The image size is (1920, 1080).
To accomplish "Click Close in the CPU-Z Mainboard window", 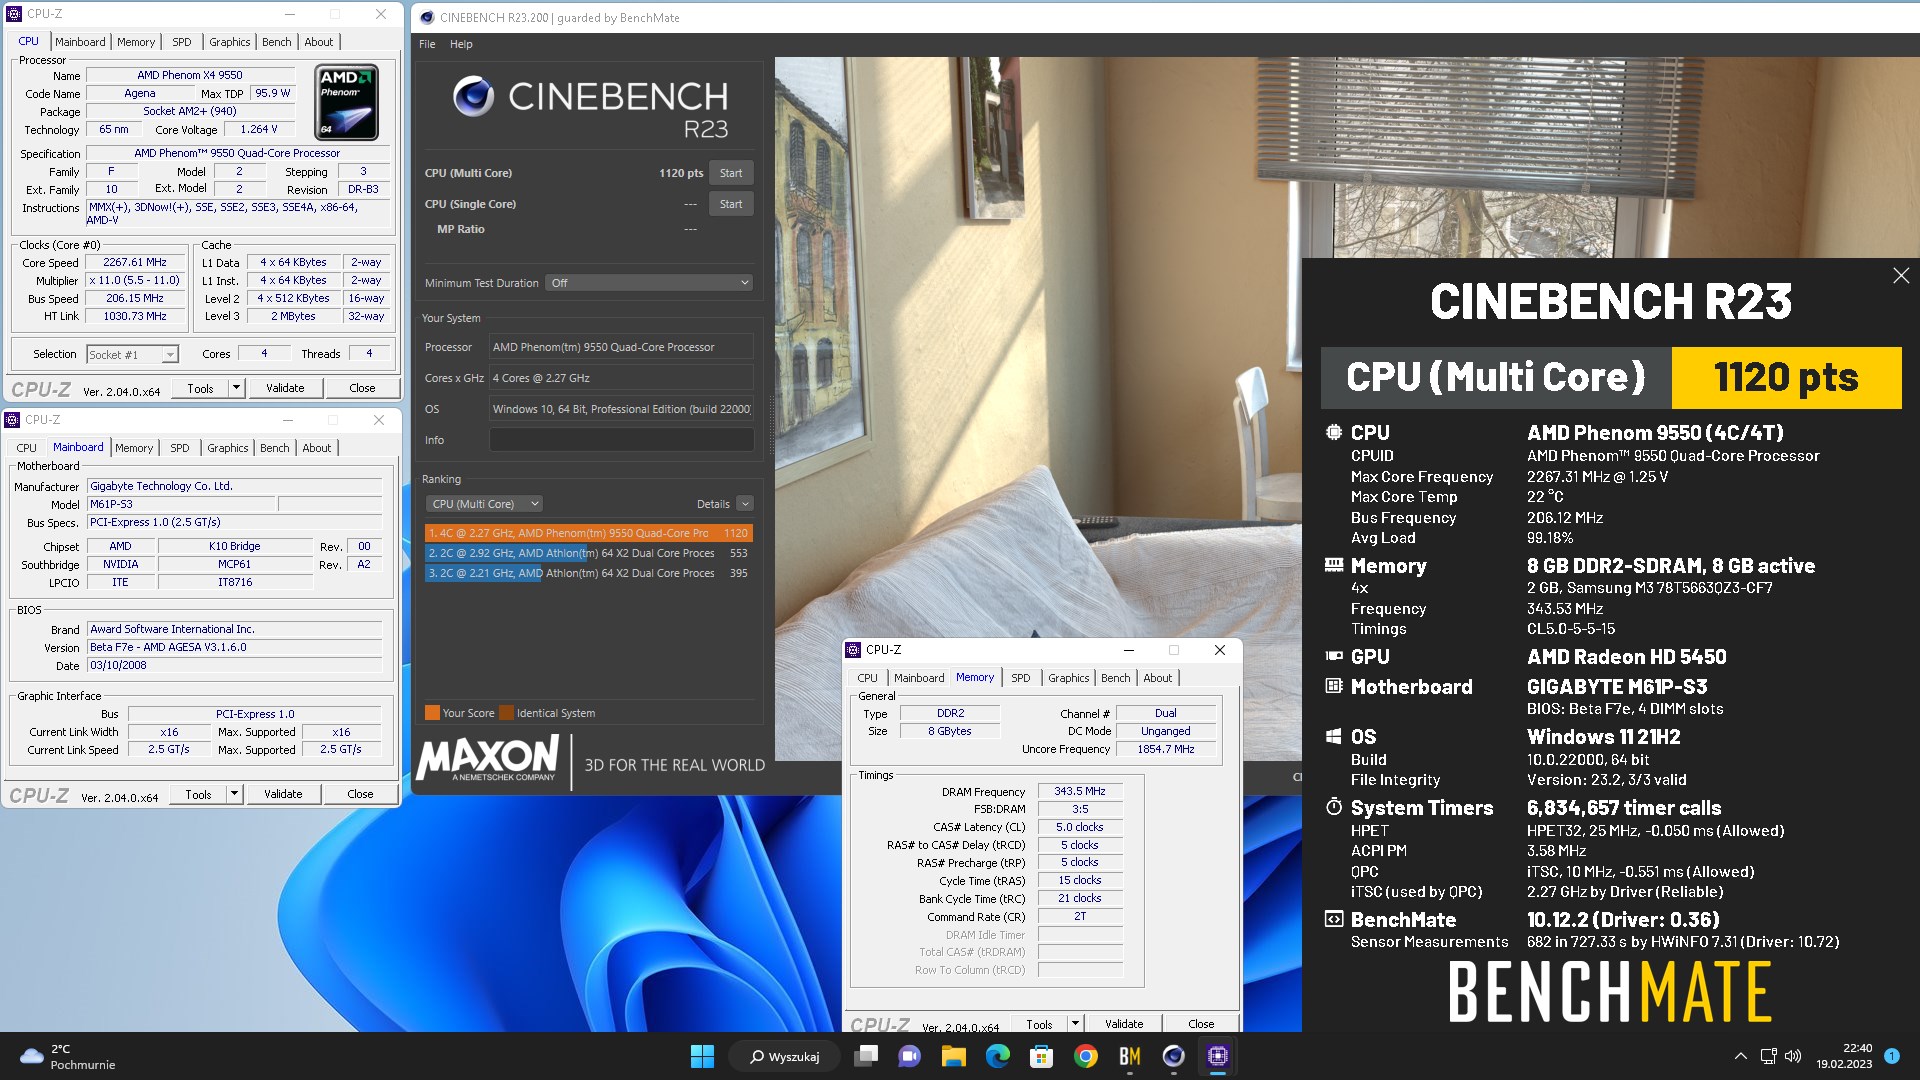I will click(360, 794).
